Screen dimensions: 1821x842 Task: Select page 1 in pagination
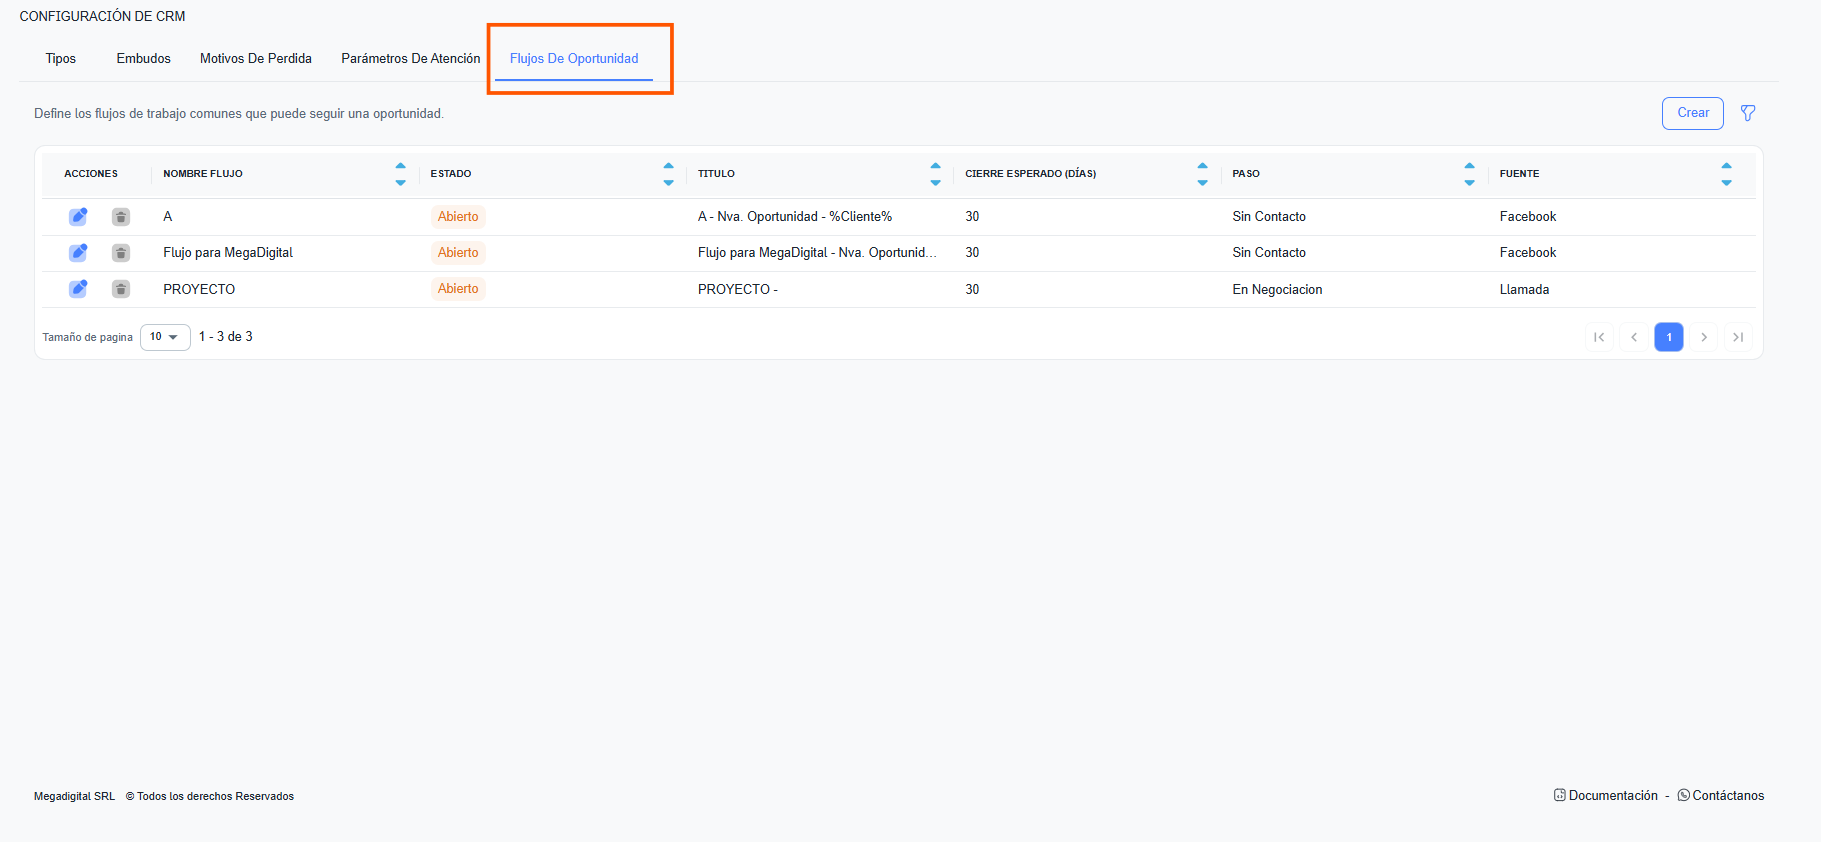coord(1668,337)
